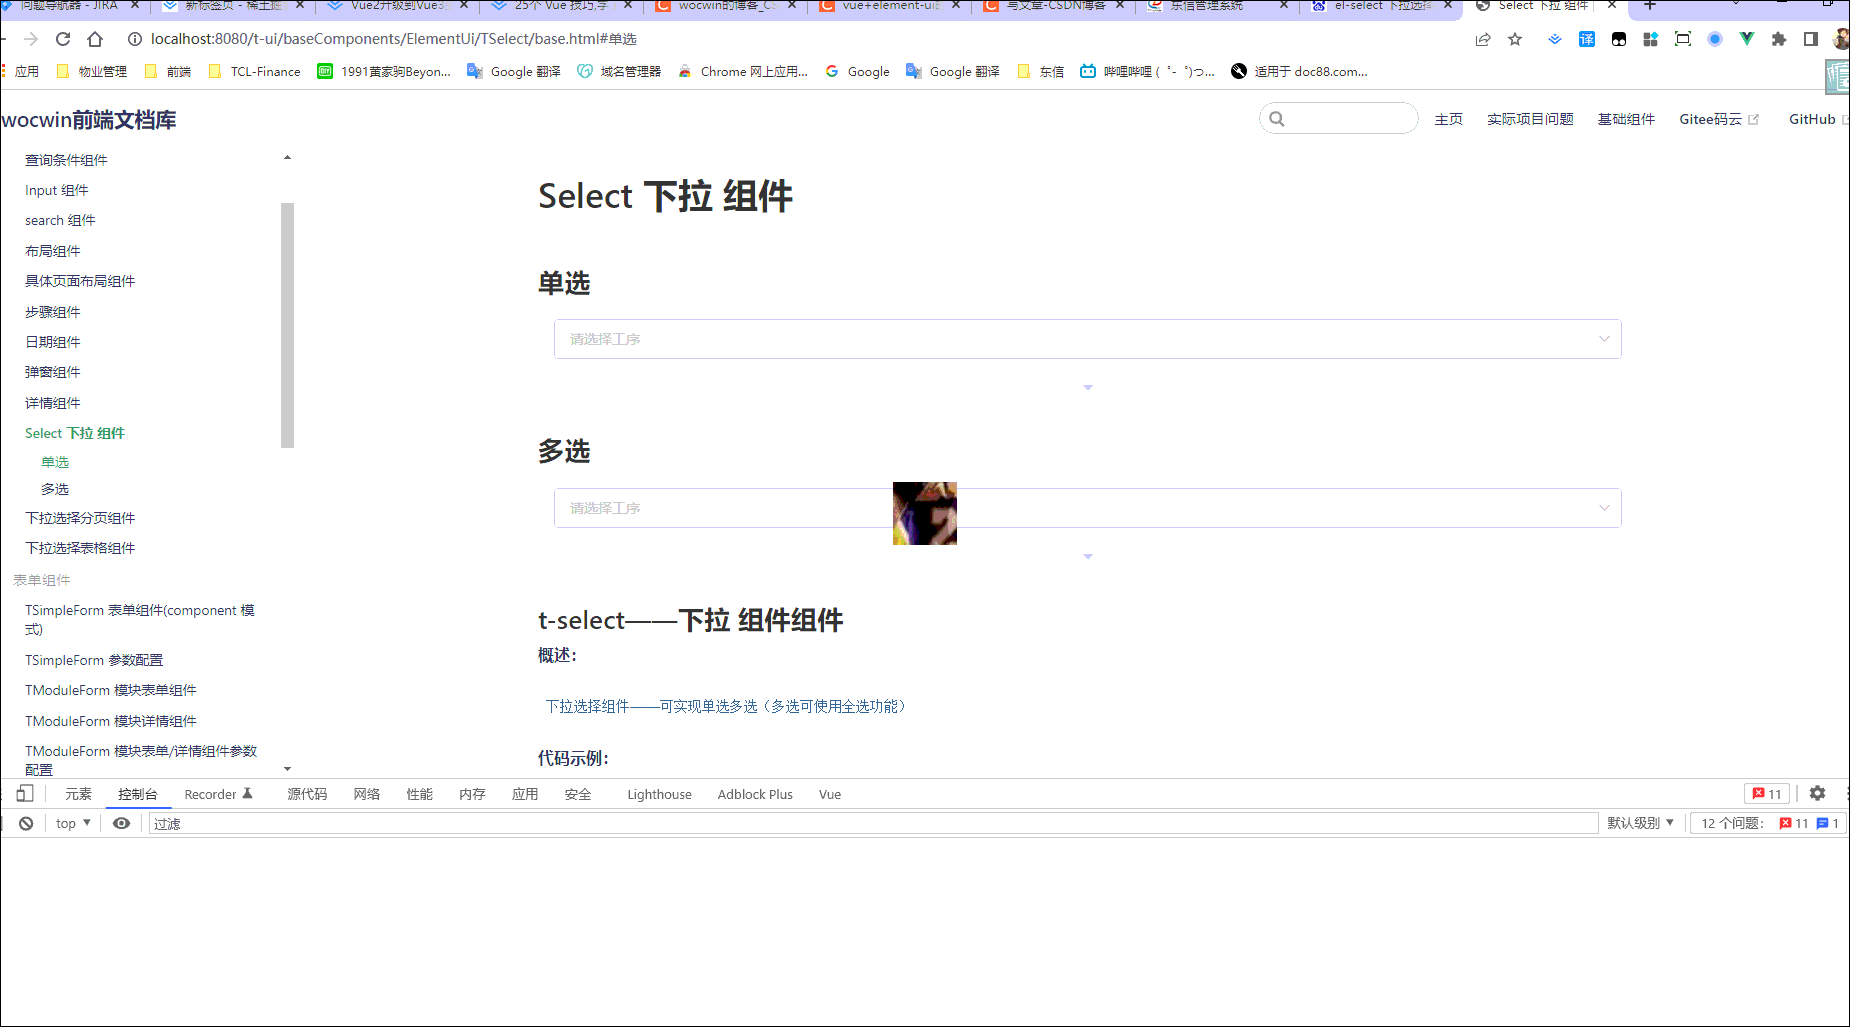Open the site info icon before the URL
Screen dimensions: 1850x1027
[135, 39]
